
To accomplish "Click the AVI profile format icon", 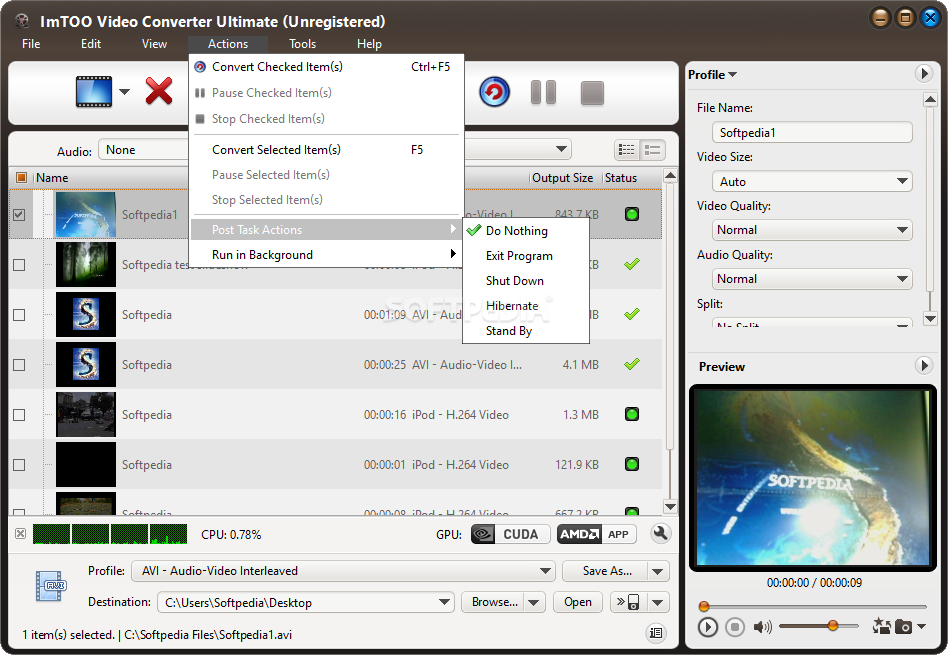I will [x=51, y=586].
